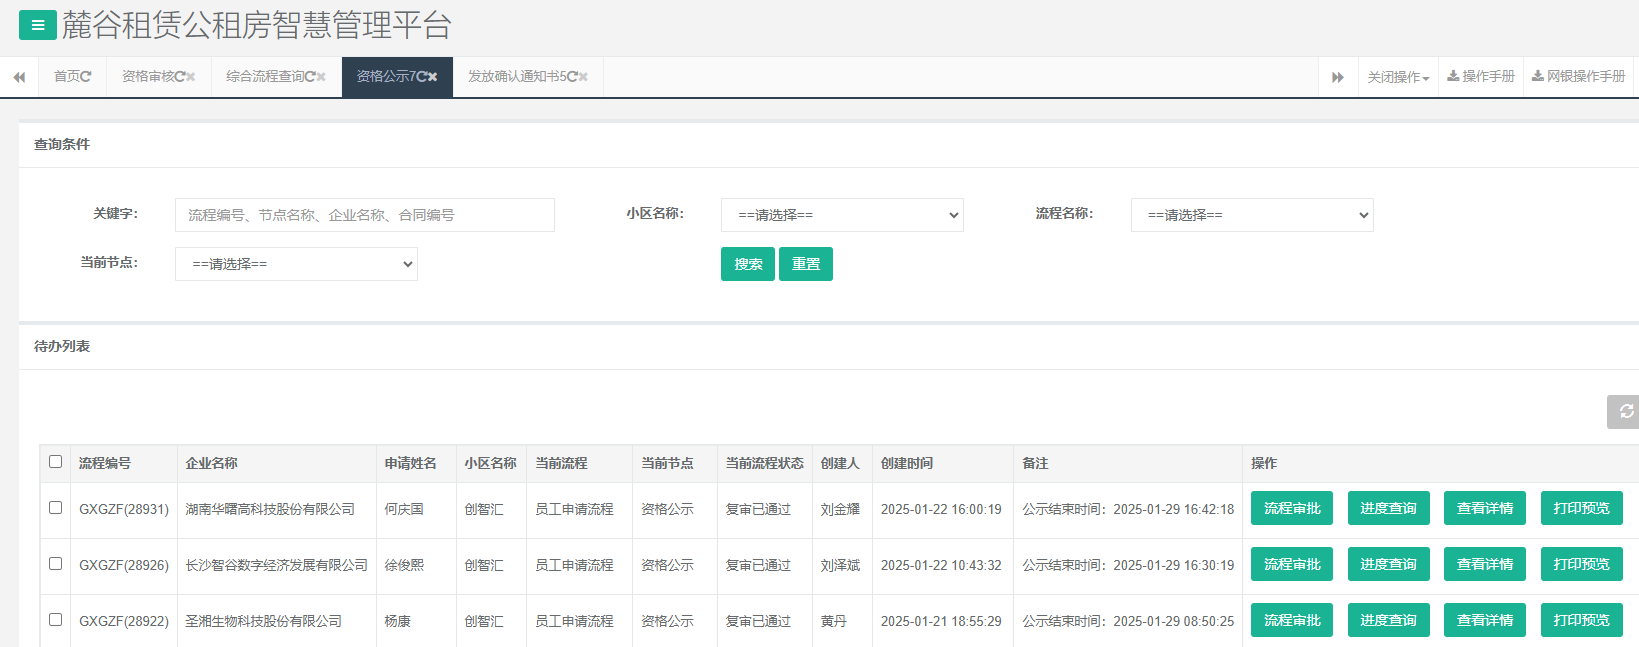This screenshot has width=1639, height=647.
Task: Select the checkbox for GXGZF(28922)
Action: point(56,620)
